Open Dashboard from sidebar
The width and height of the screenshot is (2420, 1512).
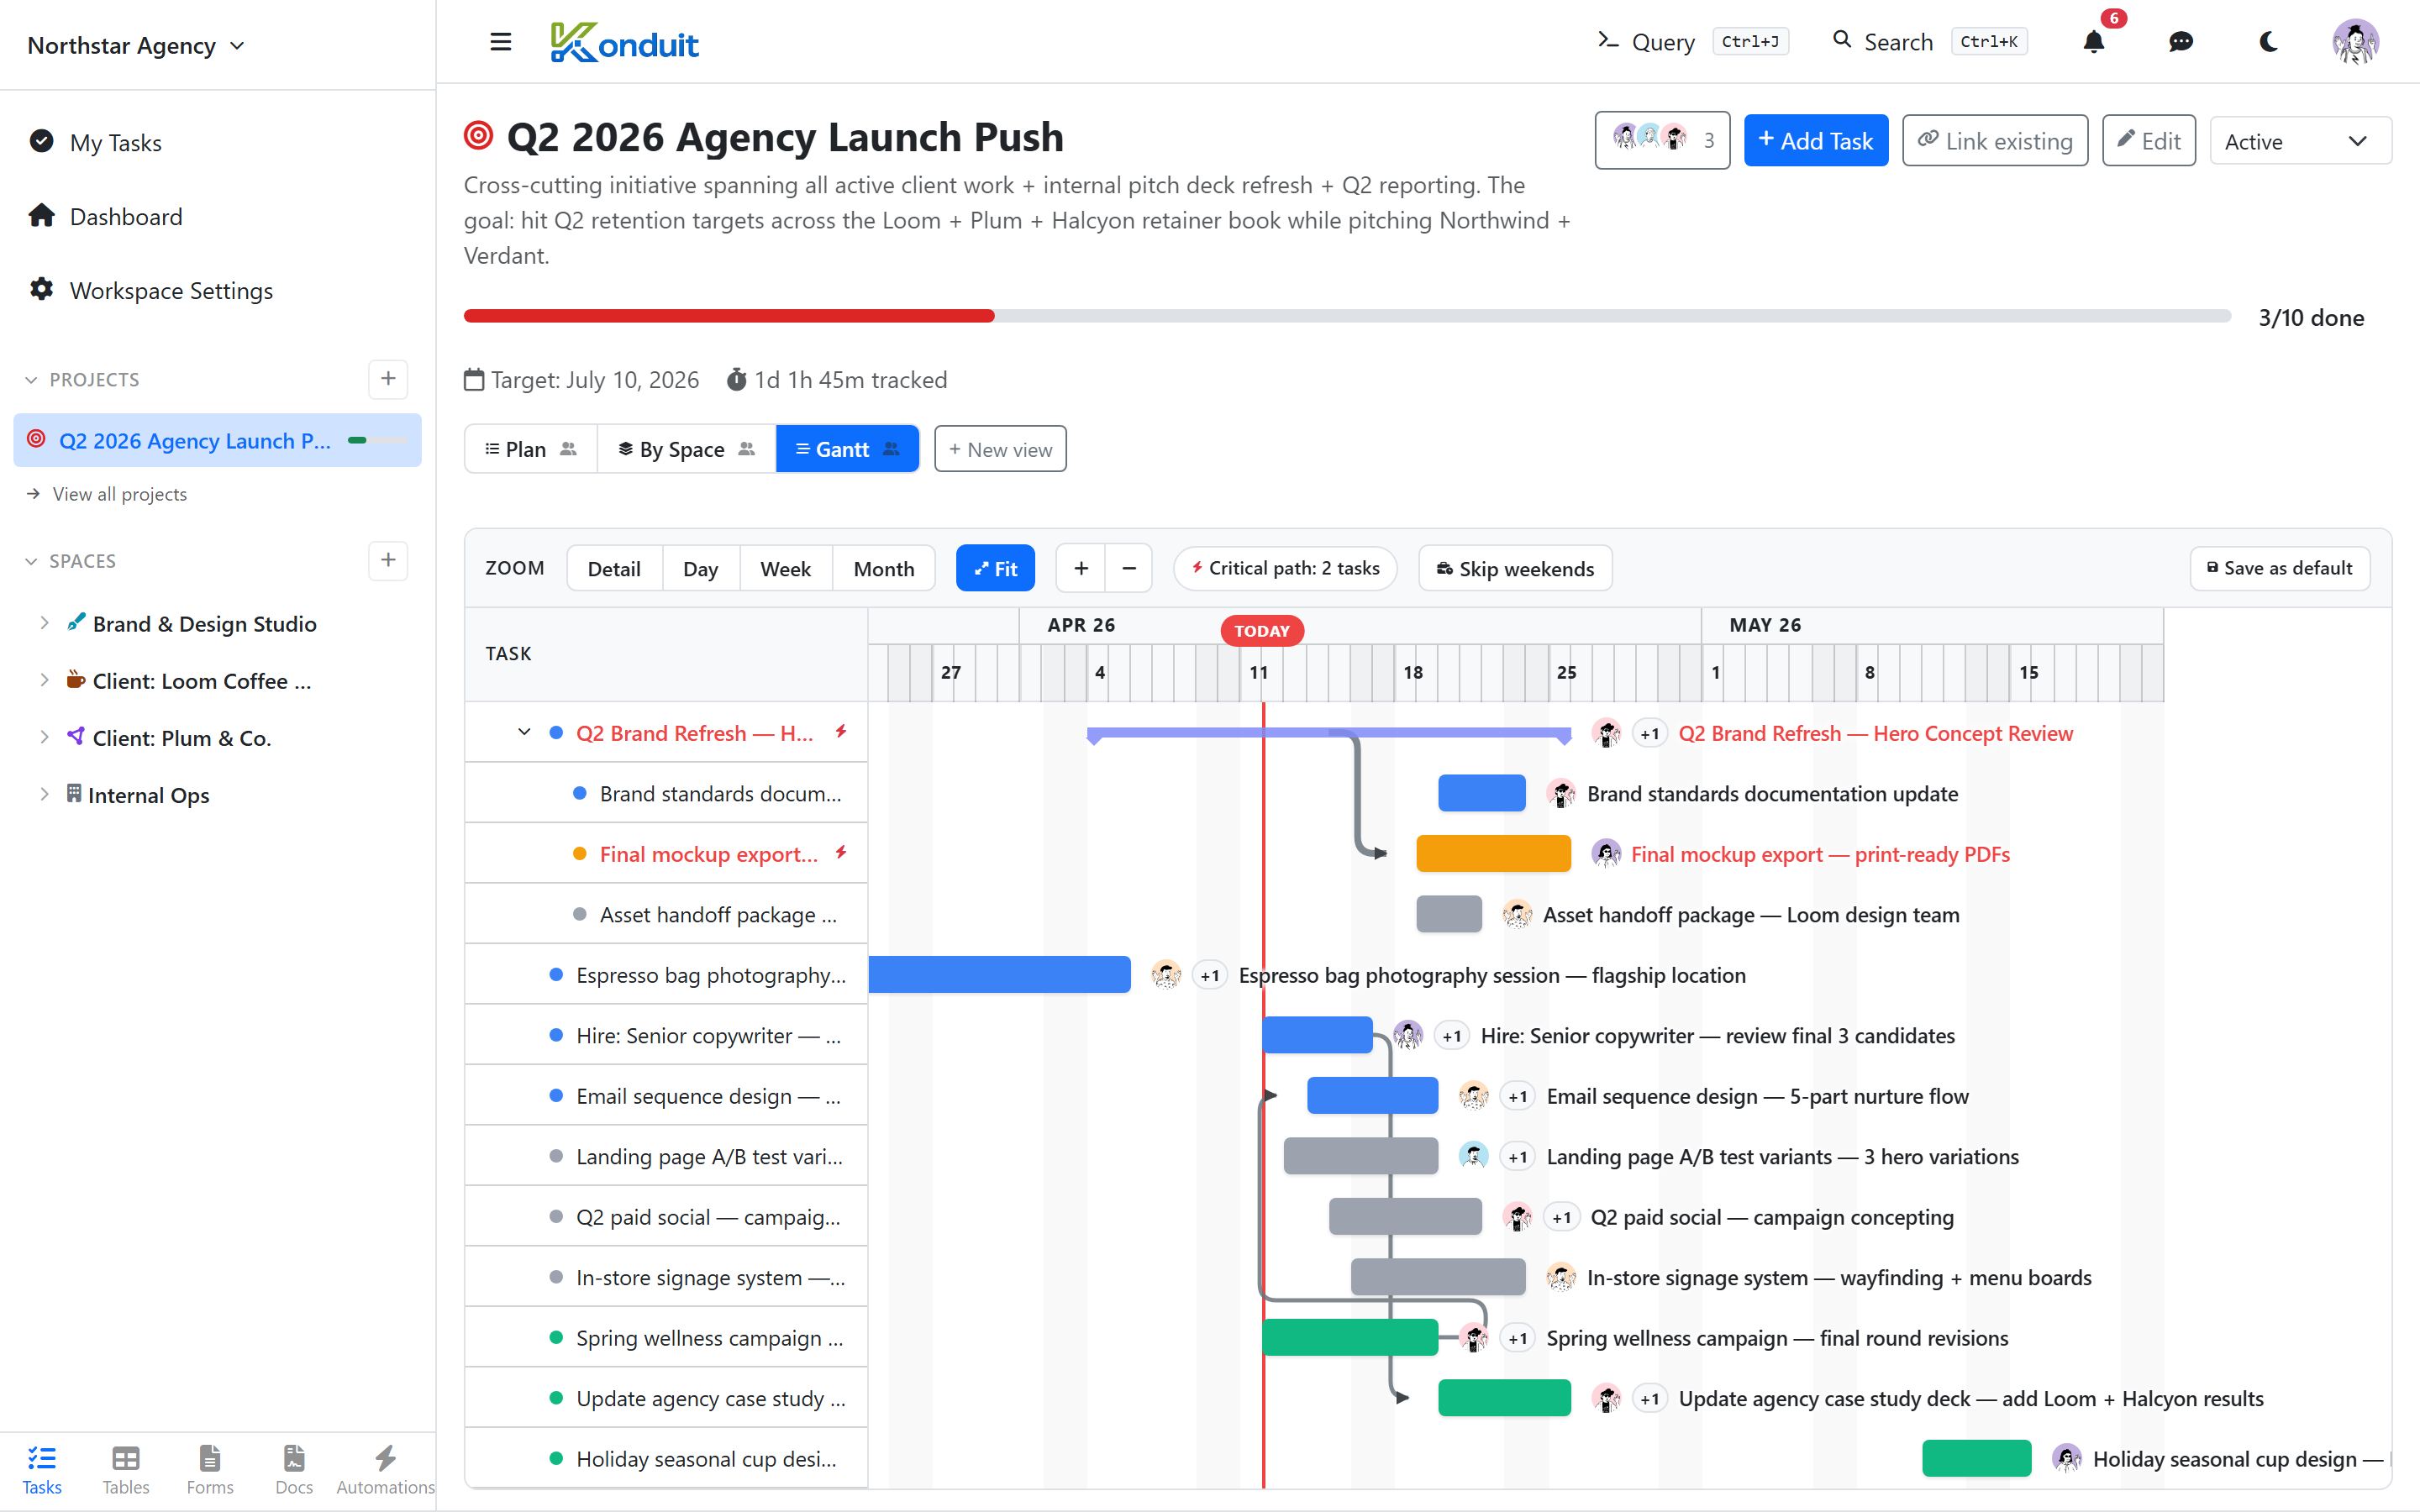(x=106, y=216)
